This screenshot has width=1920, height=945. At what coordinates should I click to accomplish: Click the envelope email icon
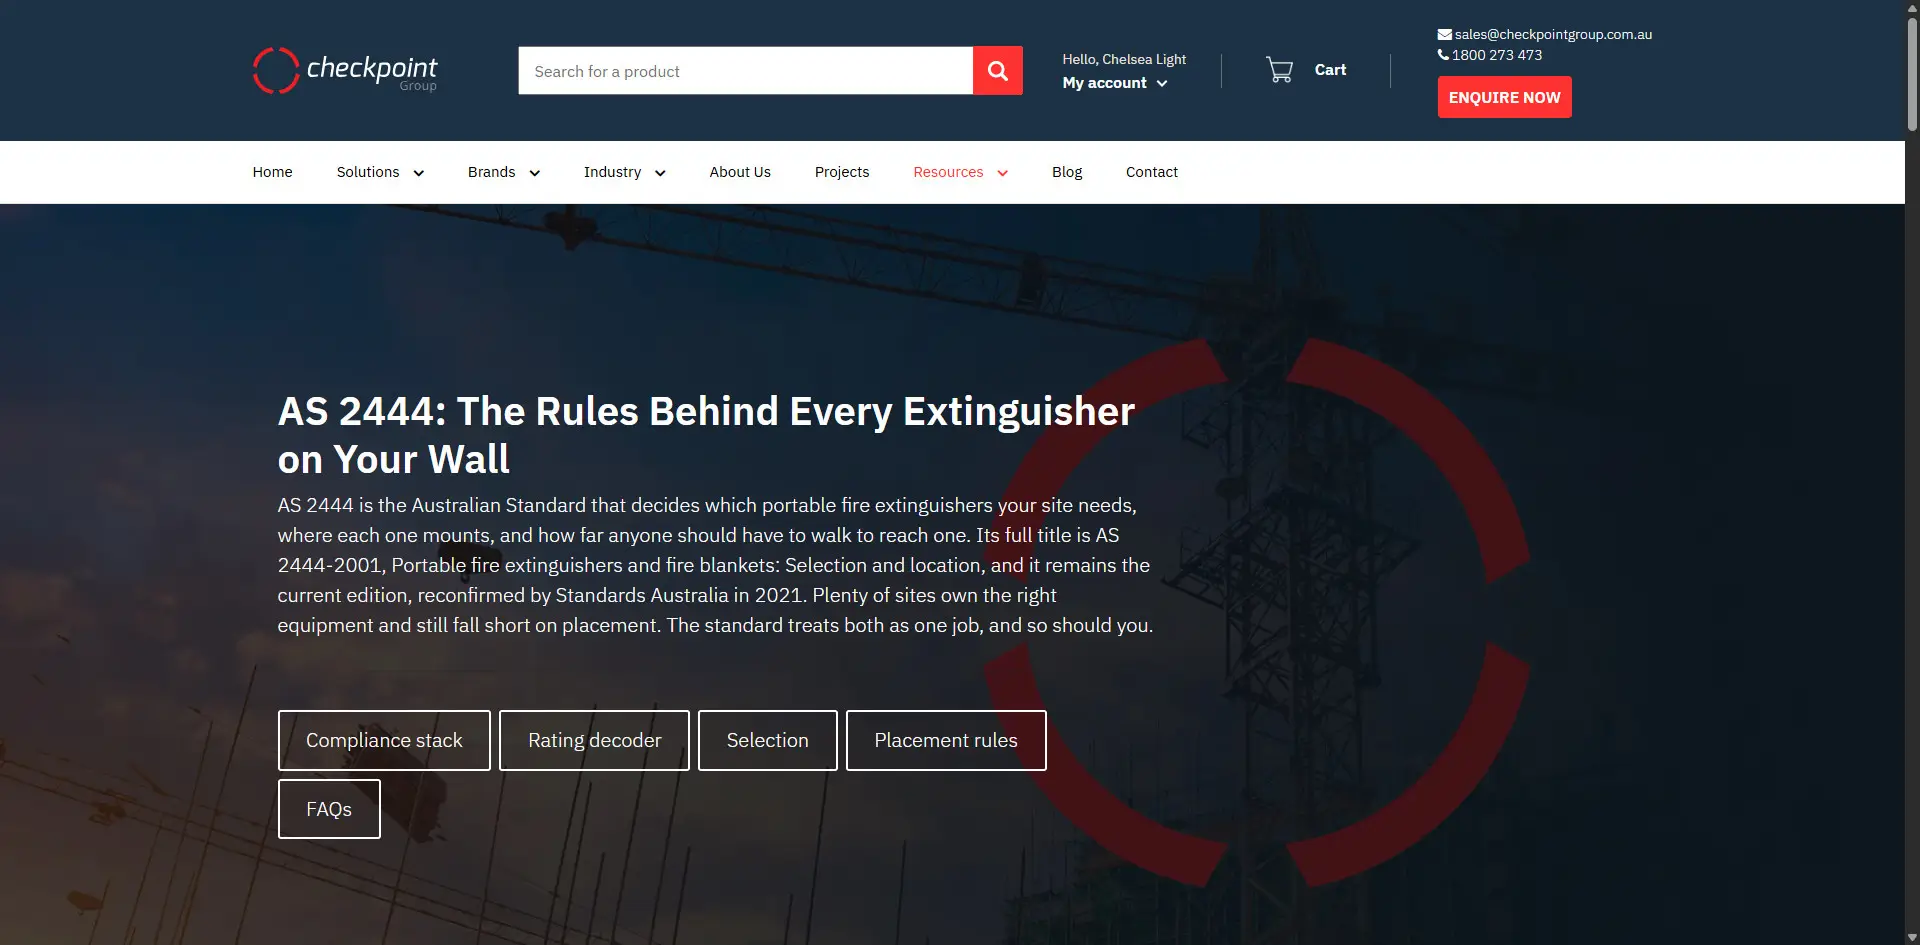(1444, 34)
